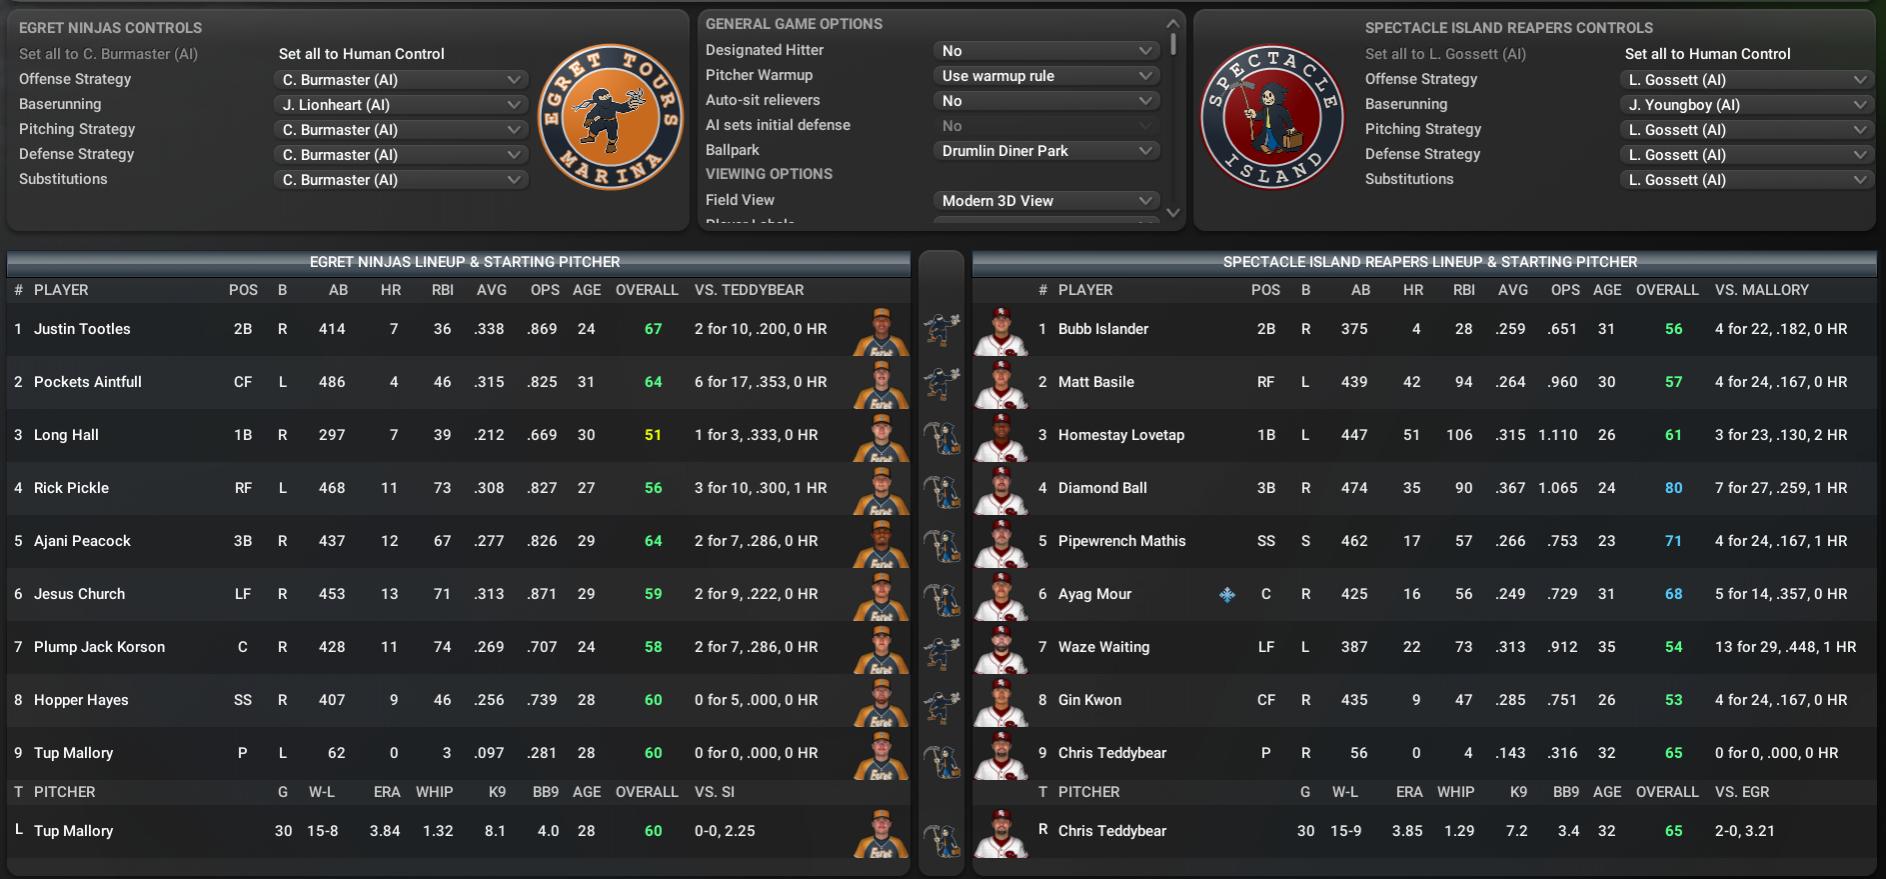
Task: Click the matchup icon between Tootles and Islander
Action: [x=941, y=329]
